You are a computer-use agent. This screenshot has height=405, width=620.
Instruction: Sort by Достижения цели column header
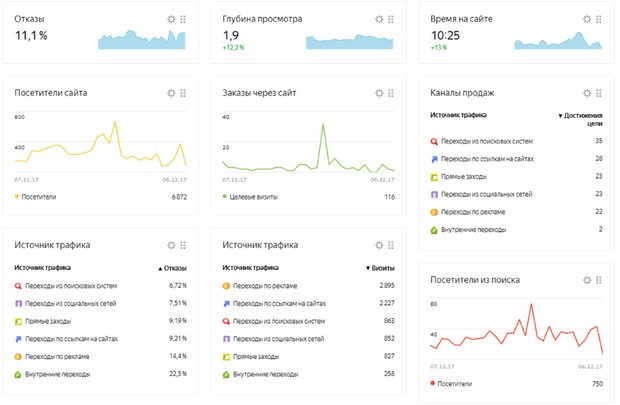[x=580, y=119]
